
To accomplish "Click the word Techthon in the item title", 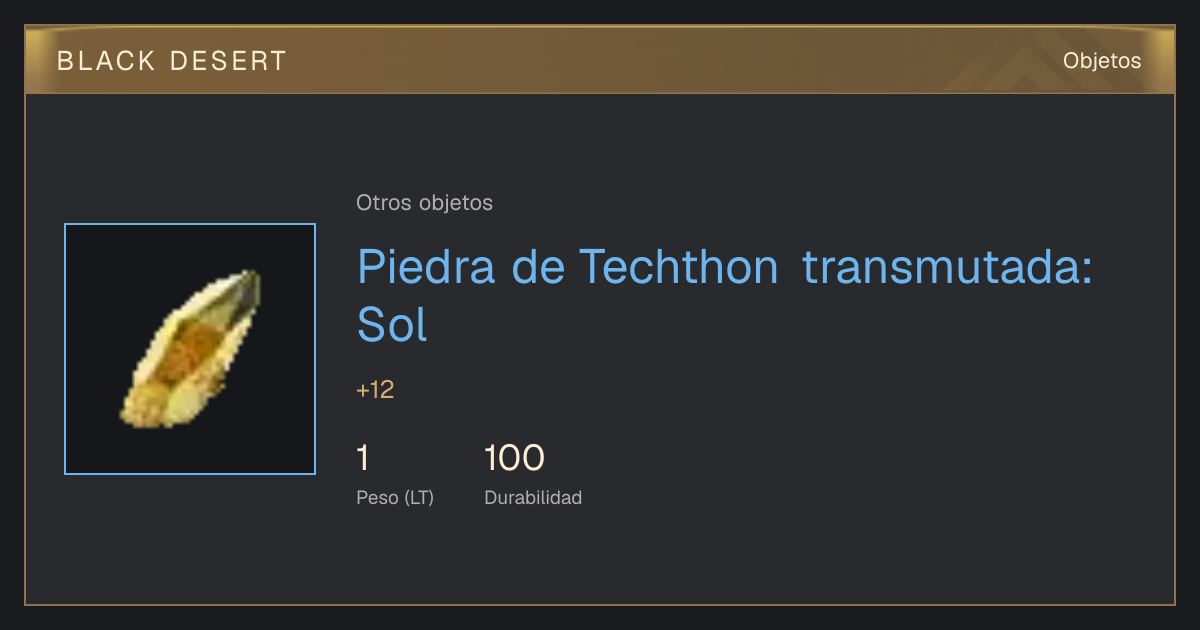I will (x=679, y=267).
